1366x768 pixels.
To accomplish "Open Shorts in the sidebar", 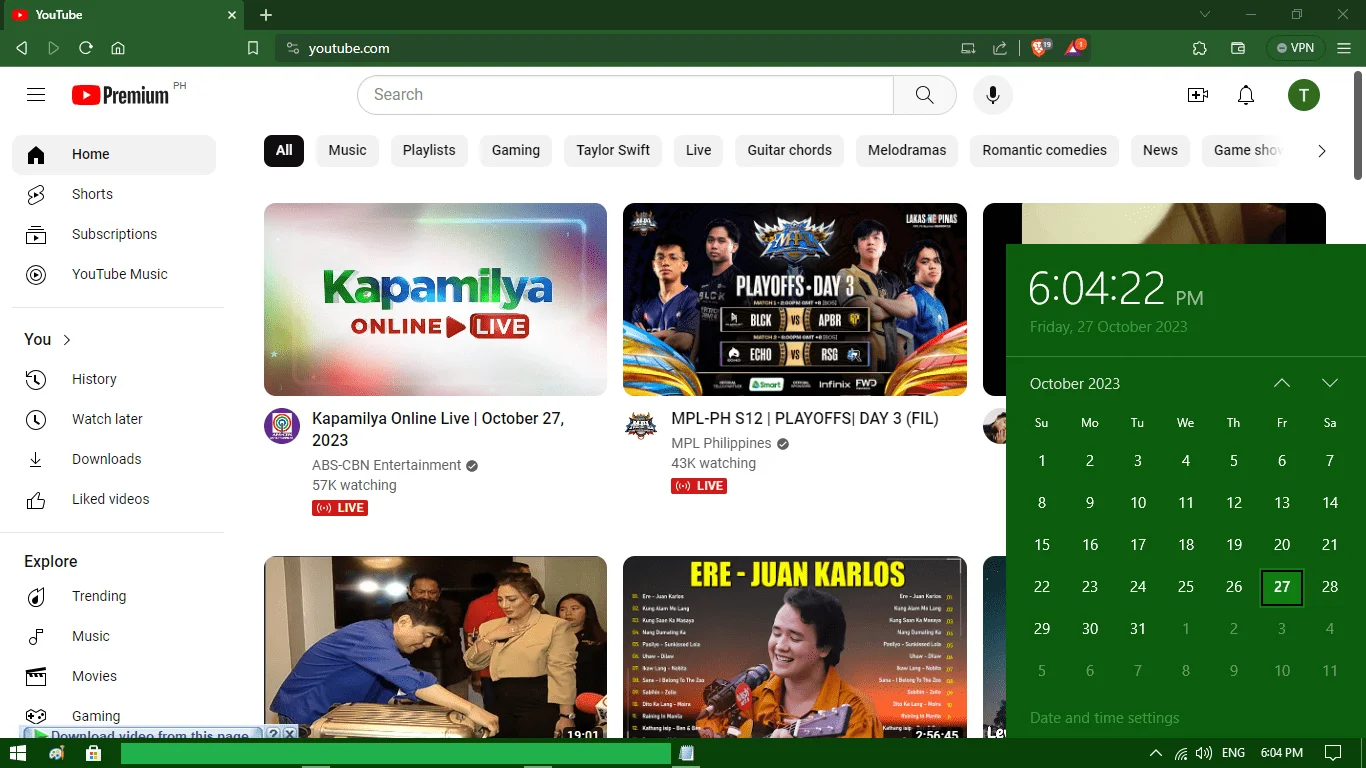I will coord(114,194).
